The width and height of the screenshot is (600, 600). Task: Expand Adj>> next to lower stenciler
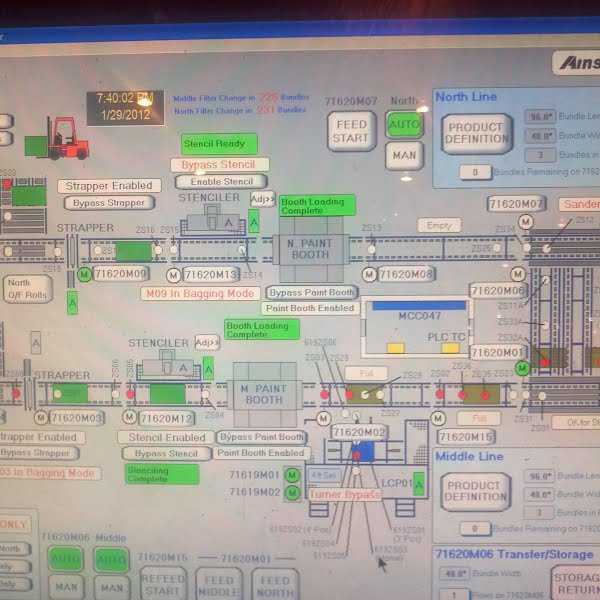(207, 342)
